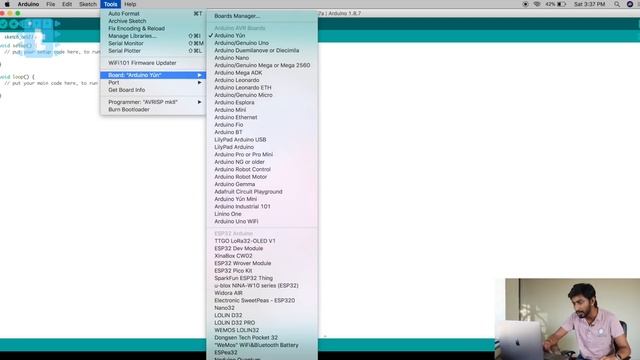640x360 pixels.
Task: Expand the Port submenu
Action: (x=153, y=82)
